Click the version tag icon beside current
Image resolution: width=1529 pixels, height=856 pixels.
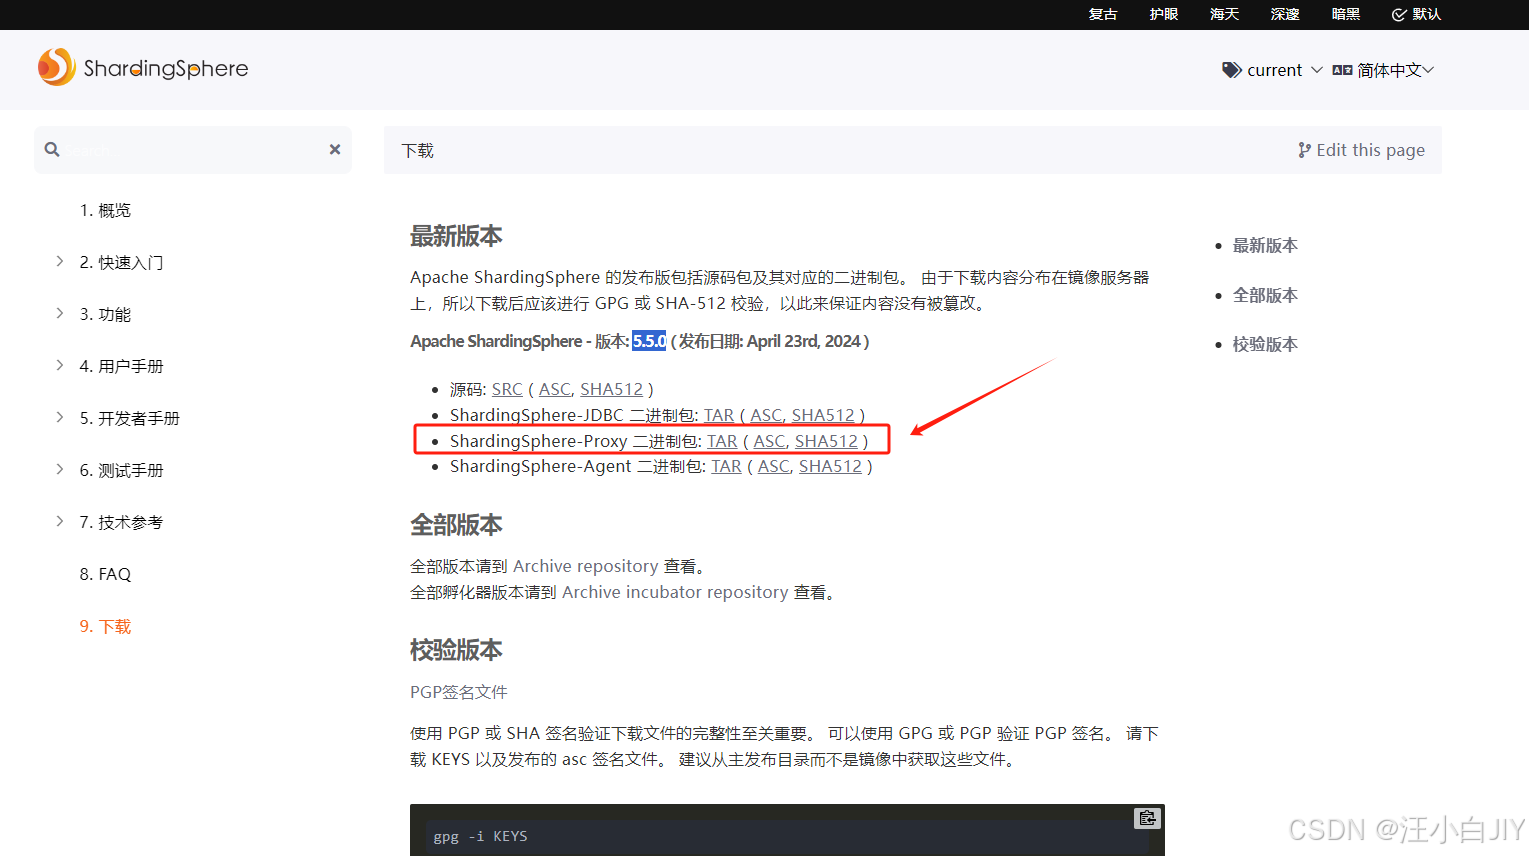[1231, 70]
